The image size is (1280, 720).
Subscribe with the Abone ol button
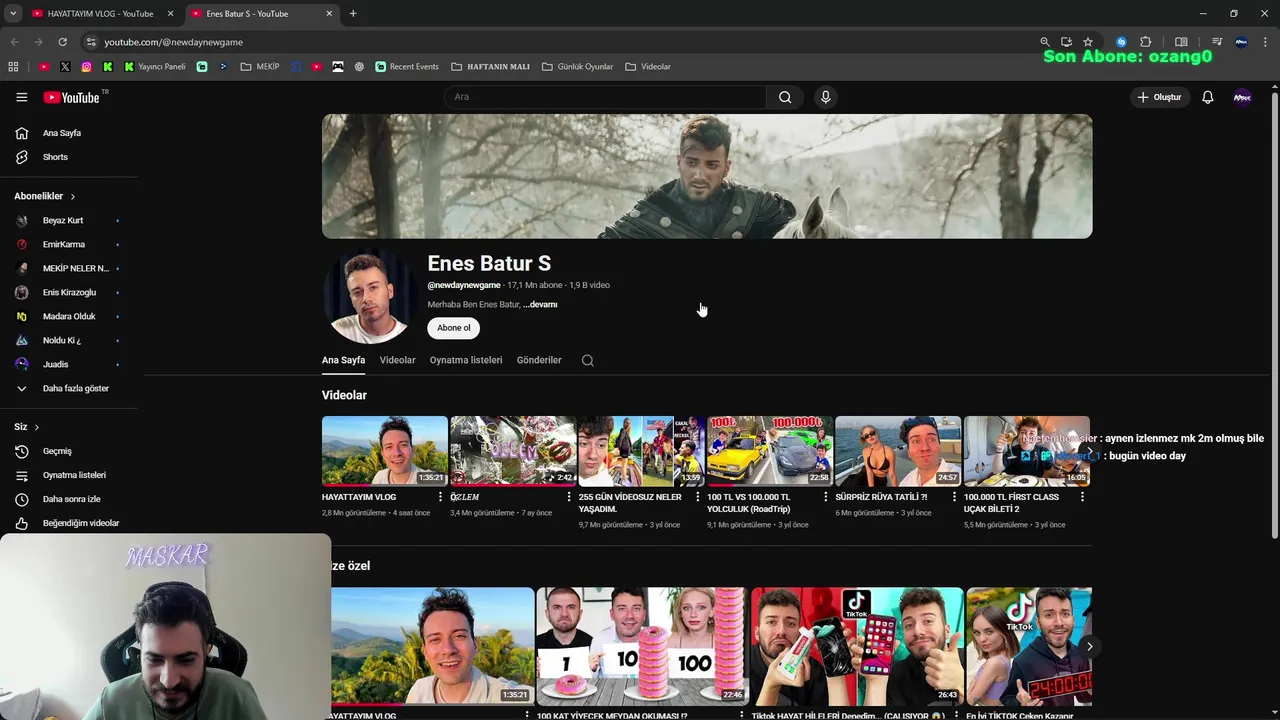coord(453,328)
